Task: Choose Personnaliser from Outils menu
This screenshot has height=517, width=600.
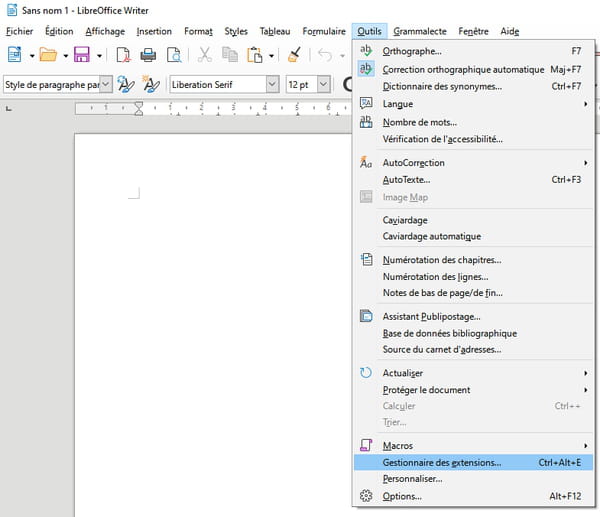Action: pyautogui.click(x=473, y=479)
